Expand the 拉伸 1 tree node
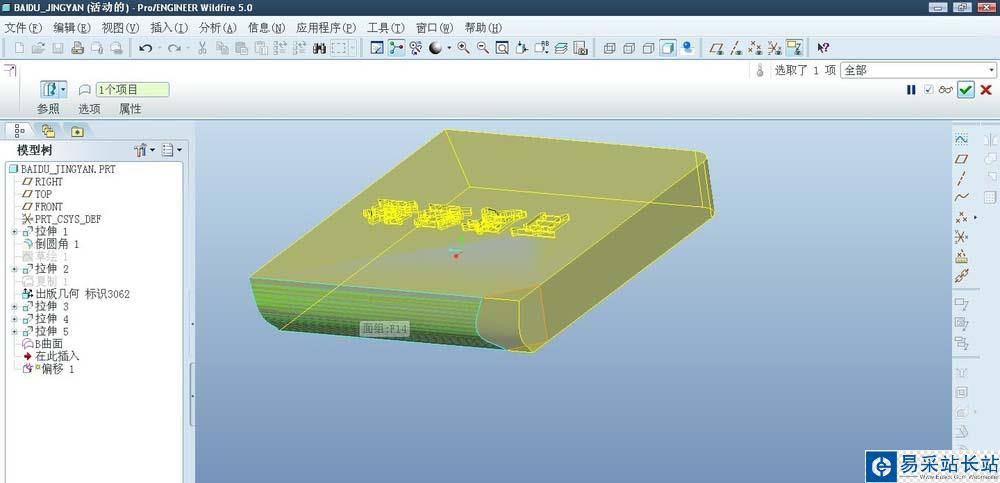 click(x=14, y=232)
